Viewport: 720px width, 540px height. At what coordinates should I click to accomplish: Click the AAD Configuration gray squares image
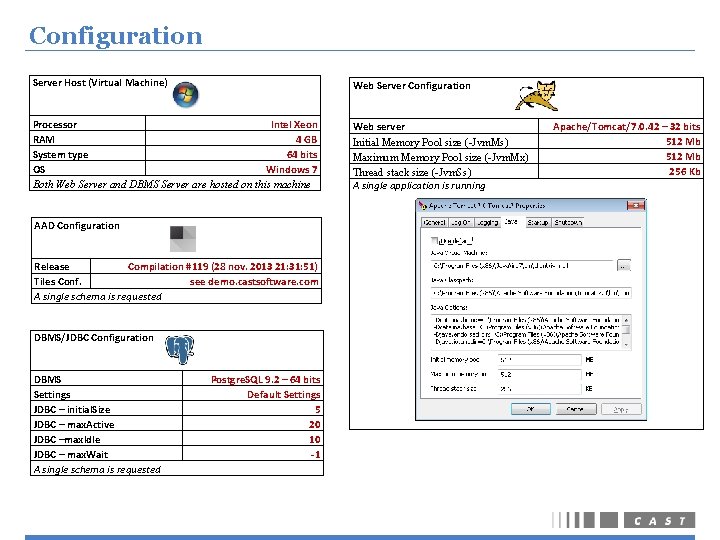[183, 239]
